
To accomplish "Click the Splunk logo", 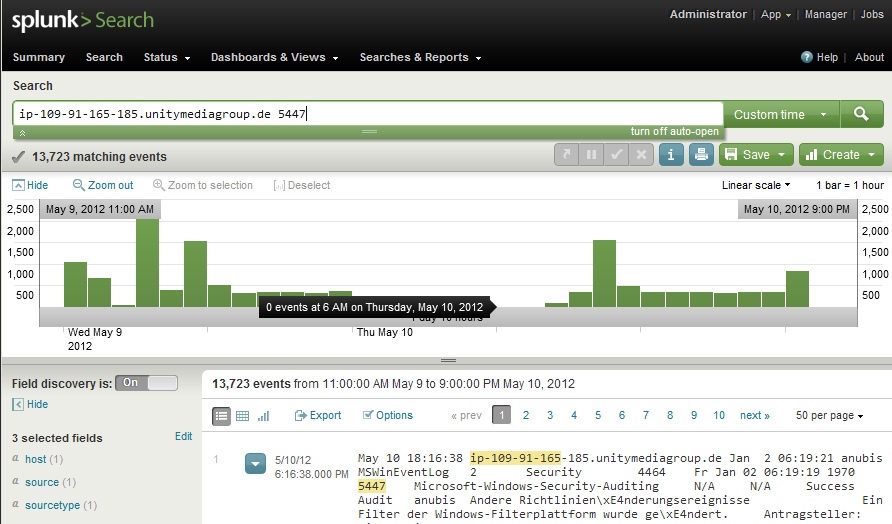I will [83, 20].
